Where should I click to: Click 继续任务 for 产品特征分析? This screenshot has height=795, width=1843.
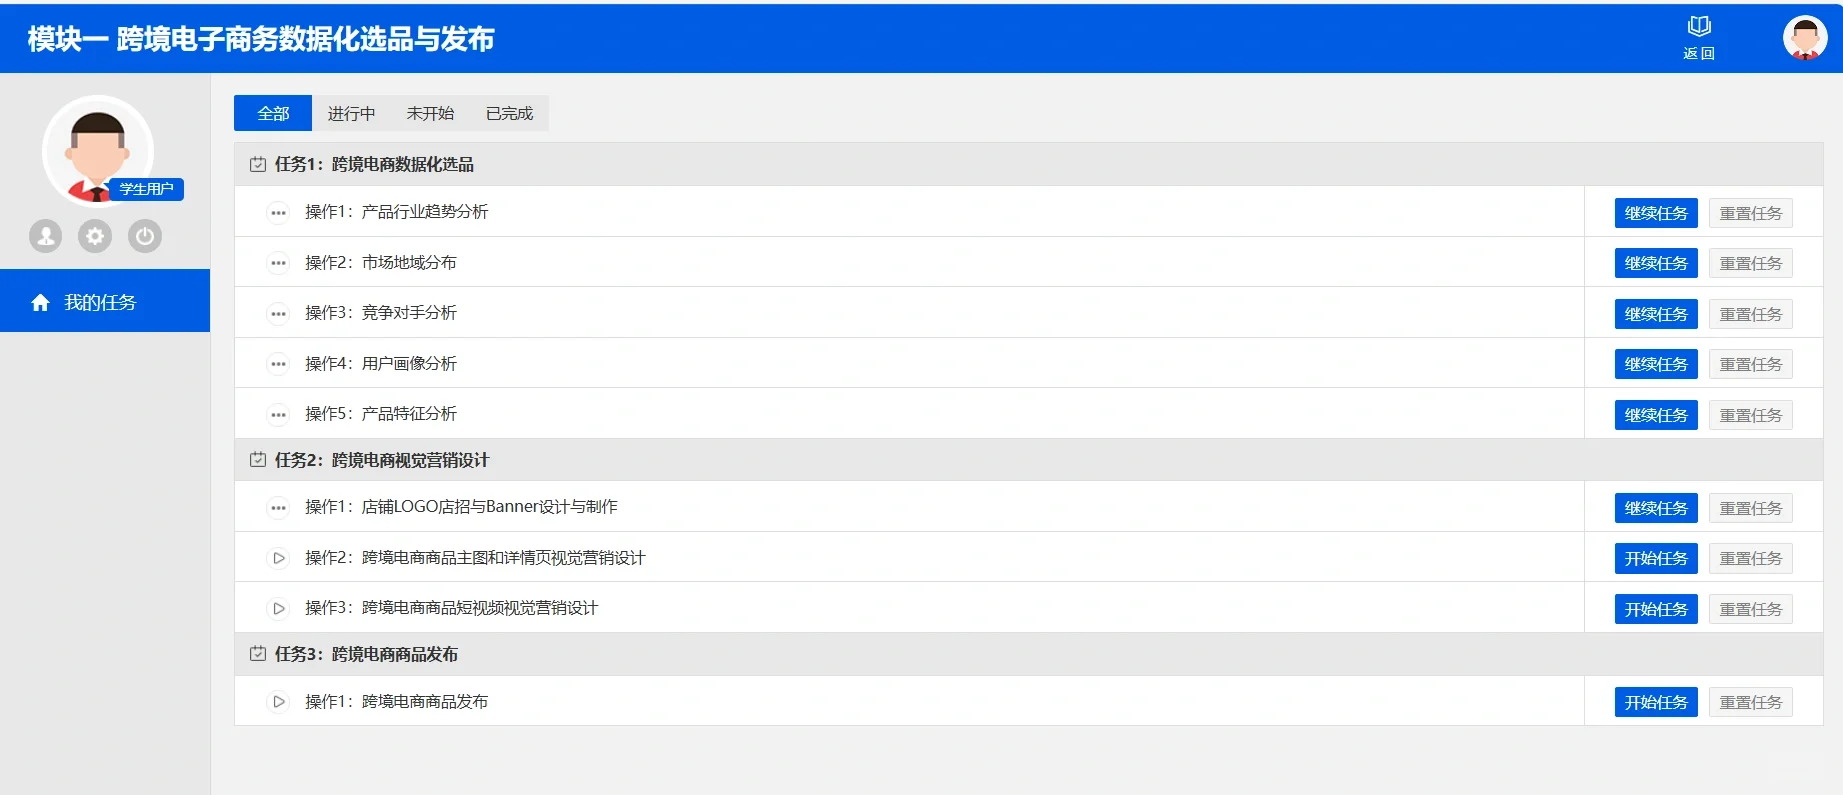click(1656, 415)
